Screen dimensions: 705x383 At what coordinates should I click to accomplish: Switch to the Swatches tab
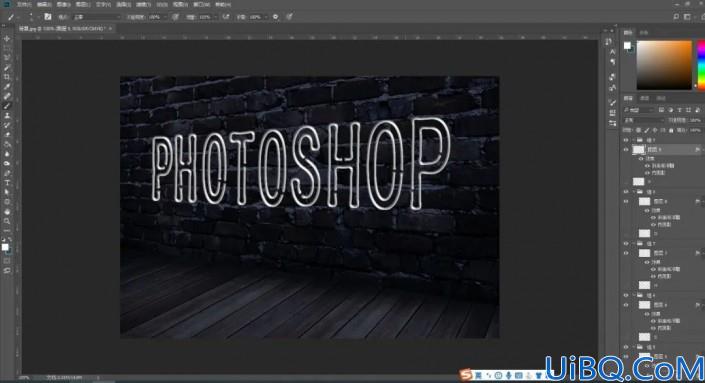[644, 32]
